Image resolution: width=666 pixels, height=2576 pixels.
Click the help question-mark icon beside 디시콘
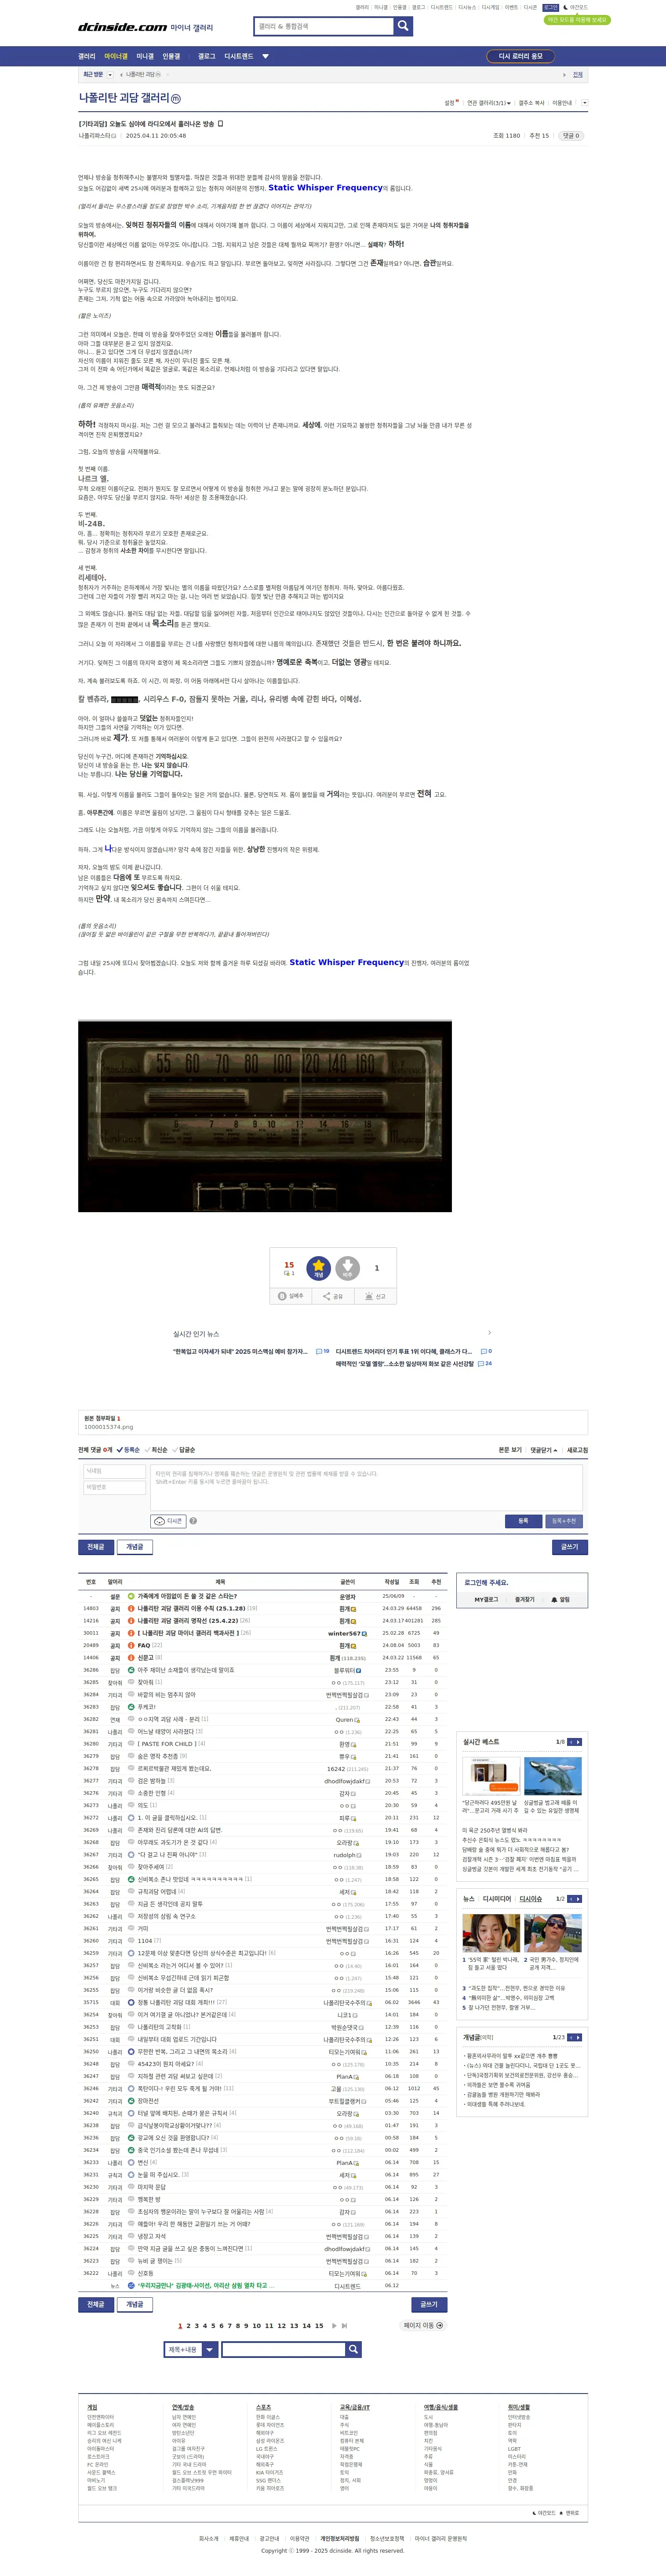[193, 1521]
